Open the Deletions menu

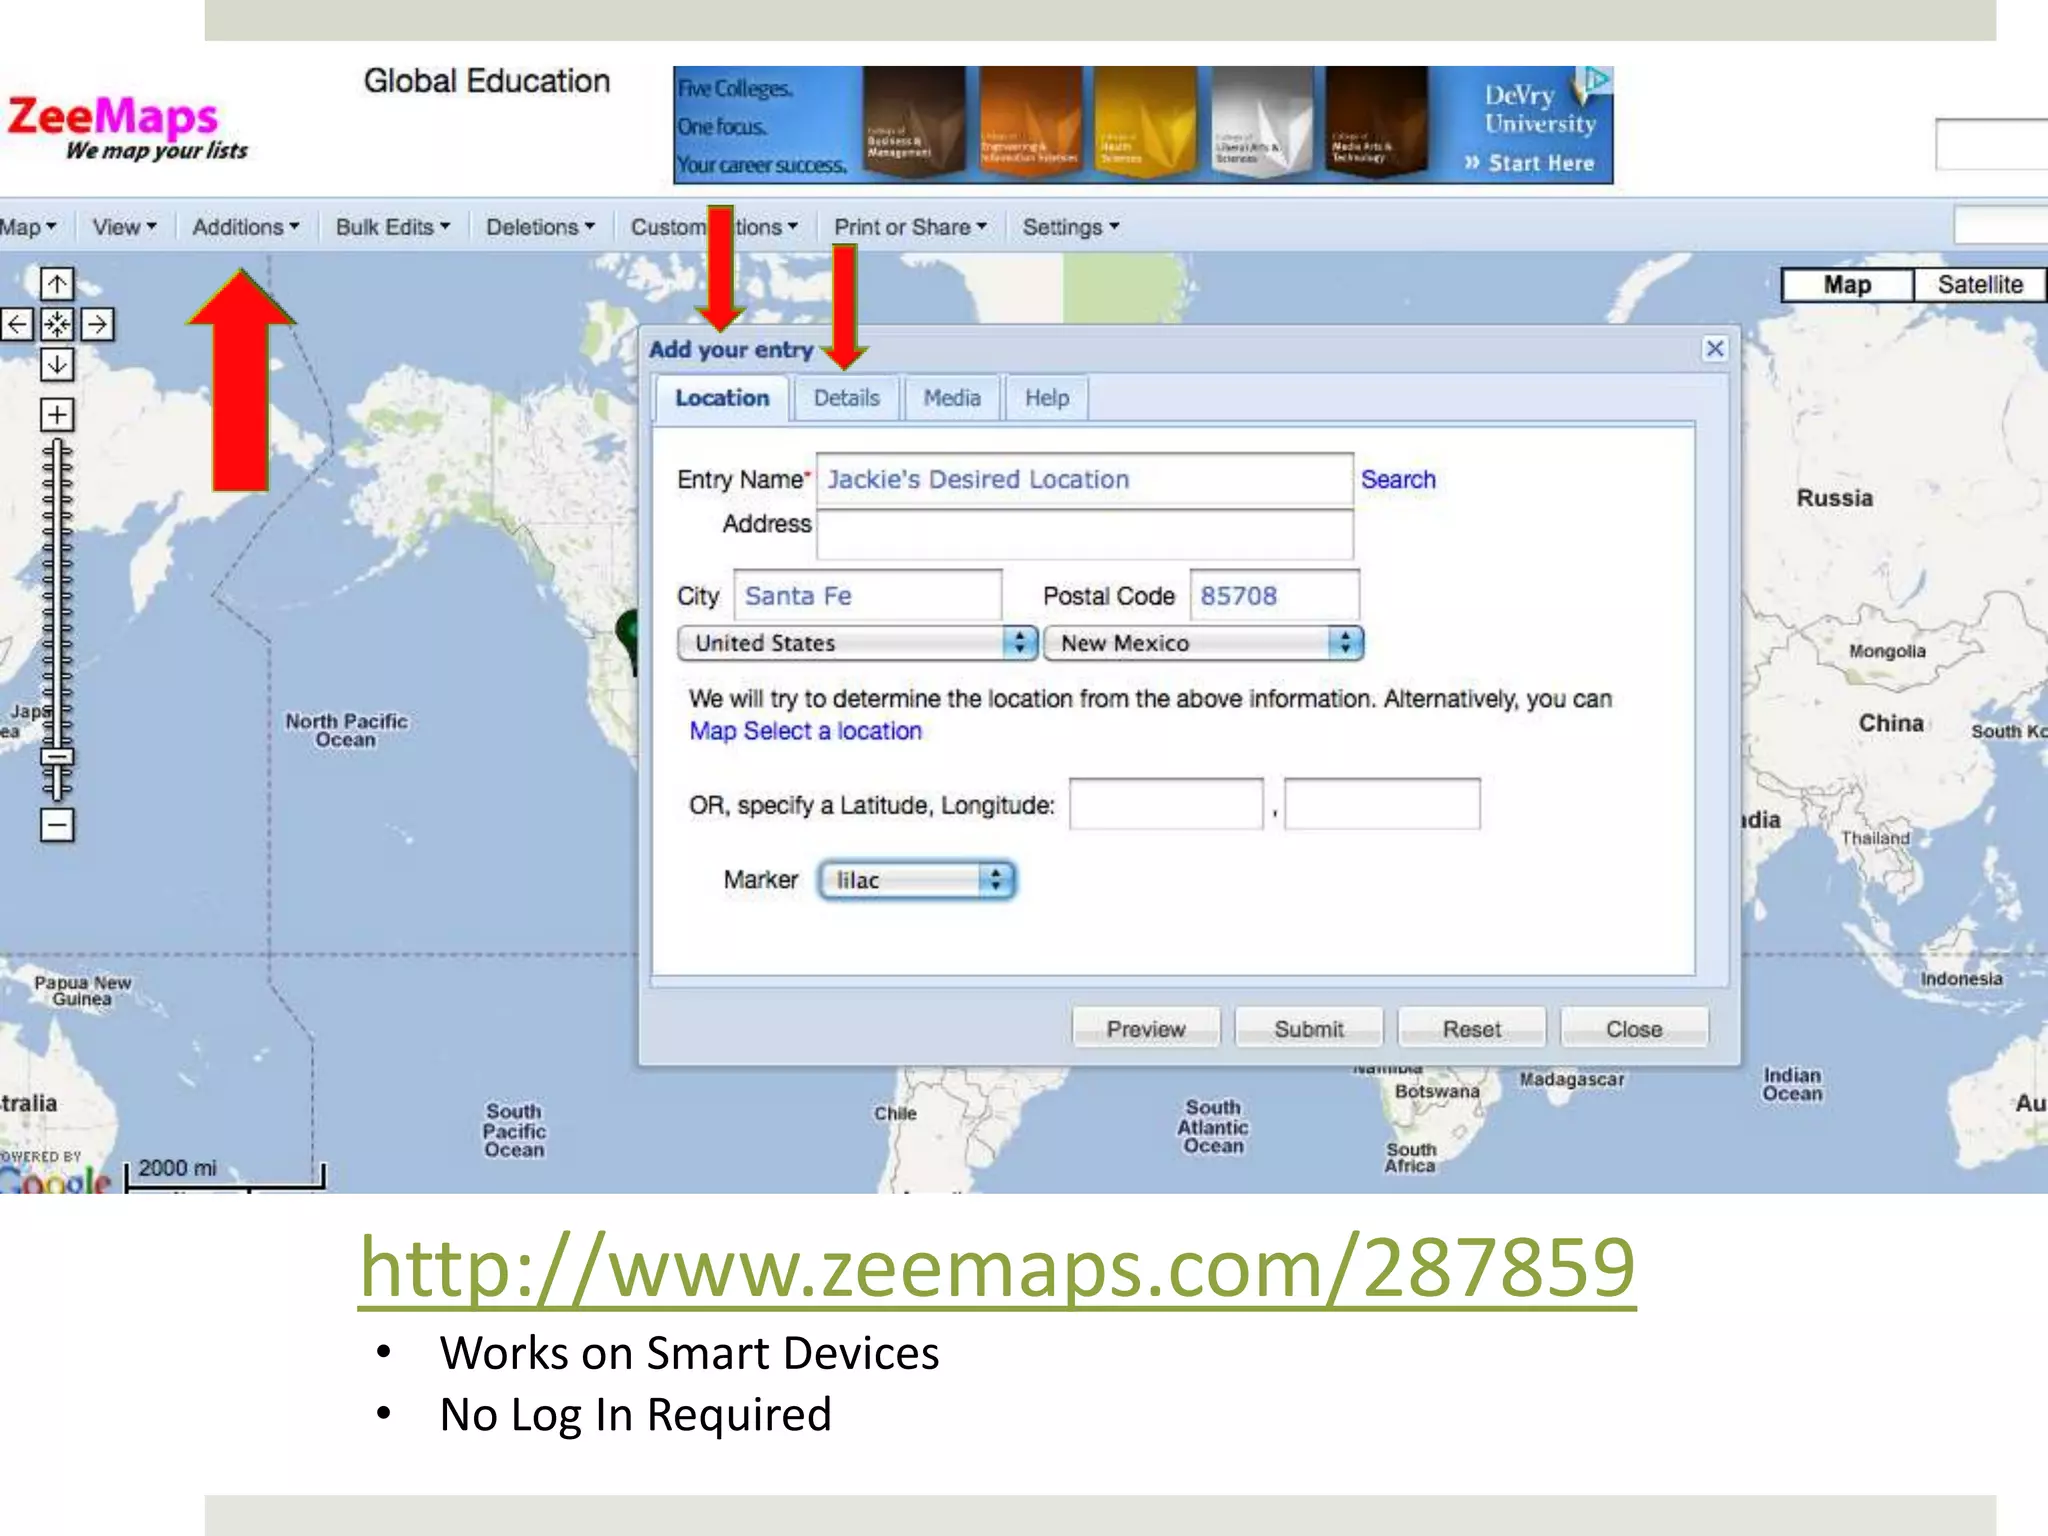(540, 227)
